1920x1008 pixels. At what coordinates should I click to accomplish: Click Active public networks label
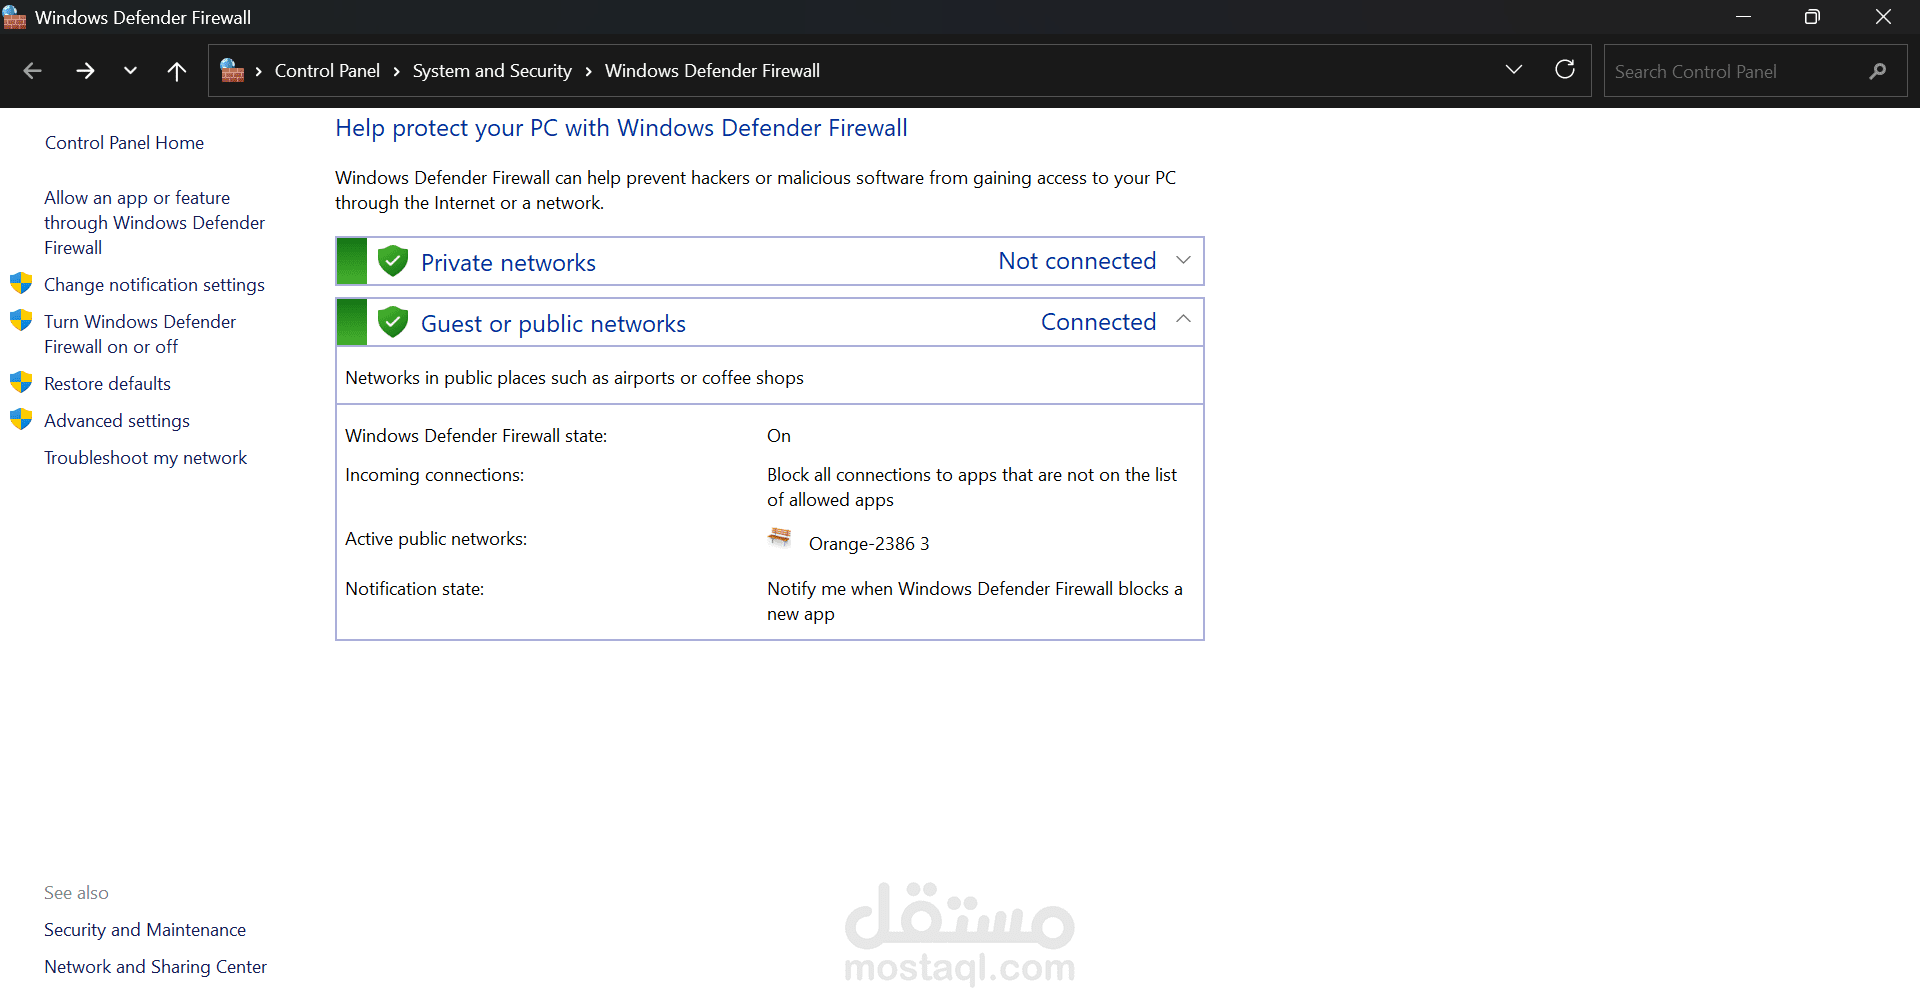point(436,539)
